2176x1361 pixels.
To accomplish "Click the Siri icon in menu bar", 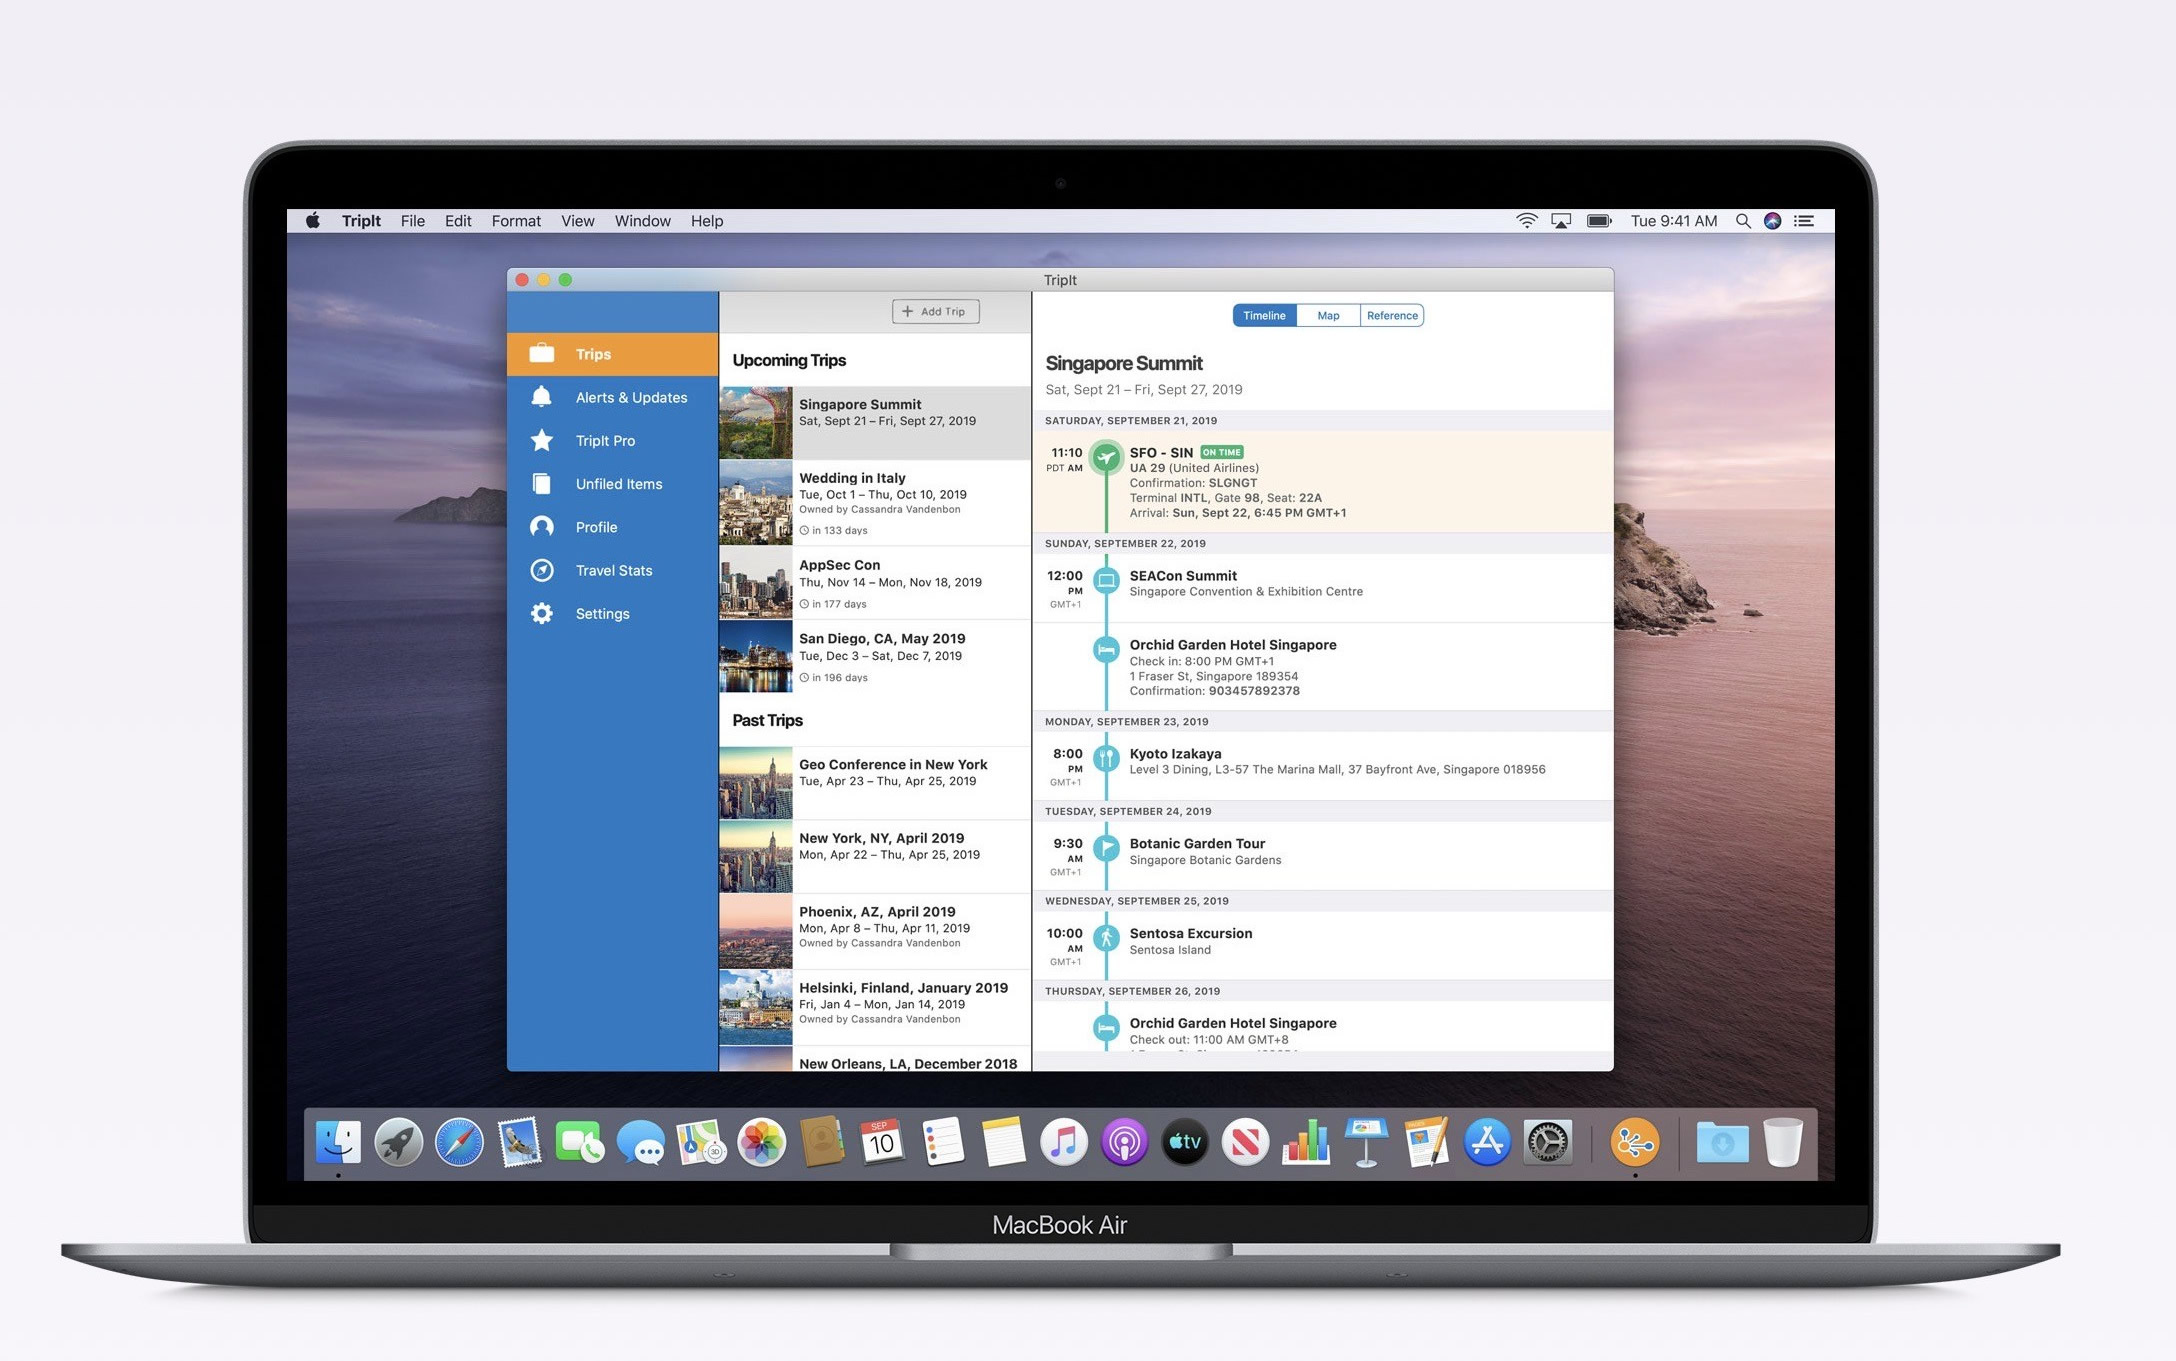I will pos(1772,221).
